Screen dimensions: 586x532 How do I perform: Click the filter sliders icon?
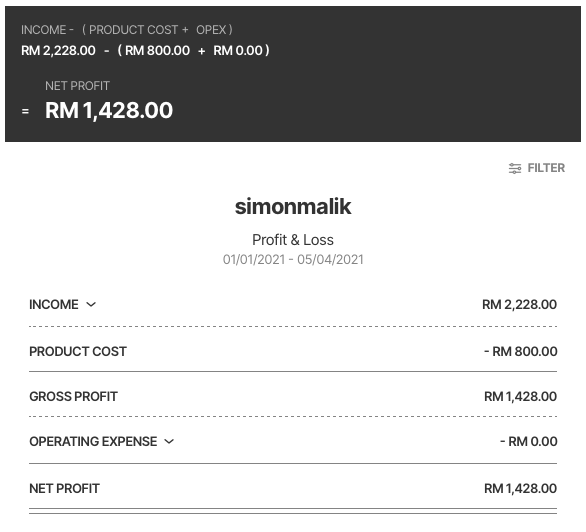click(x=515, y=168)
